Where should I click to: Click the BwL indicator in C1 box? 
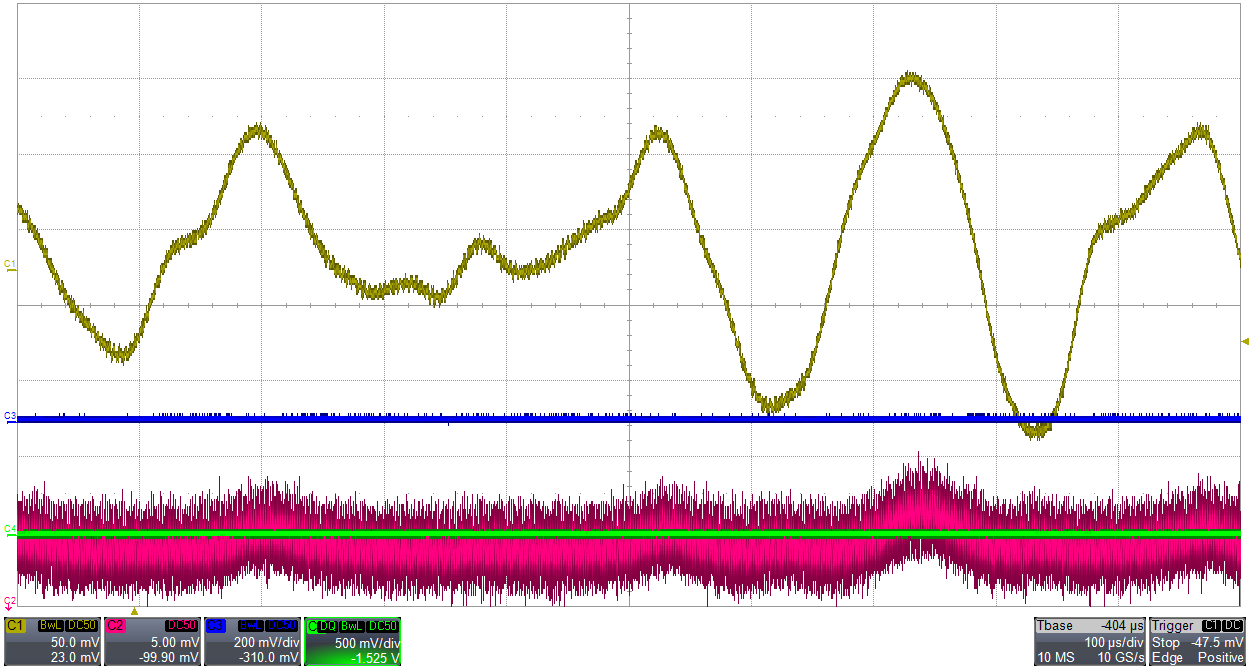pos(51,626)
